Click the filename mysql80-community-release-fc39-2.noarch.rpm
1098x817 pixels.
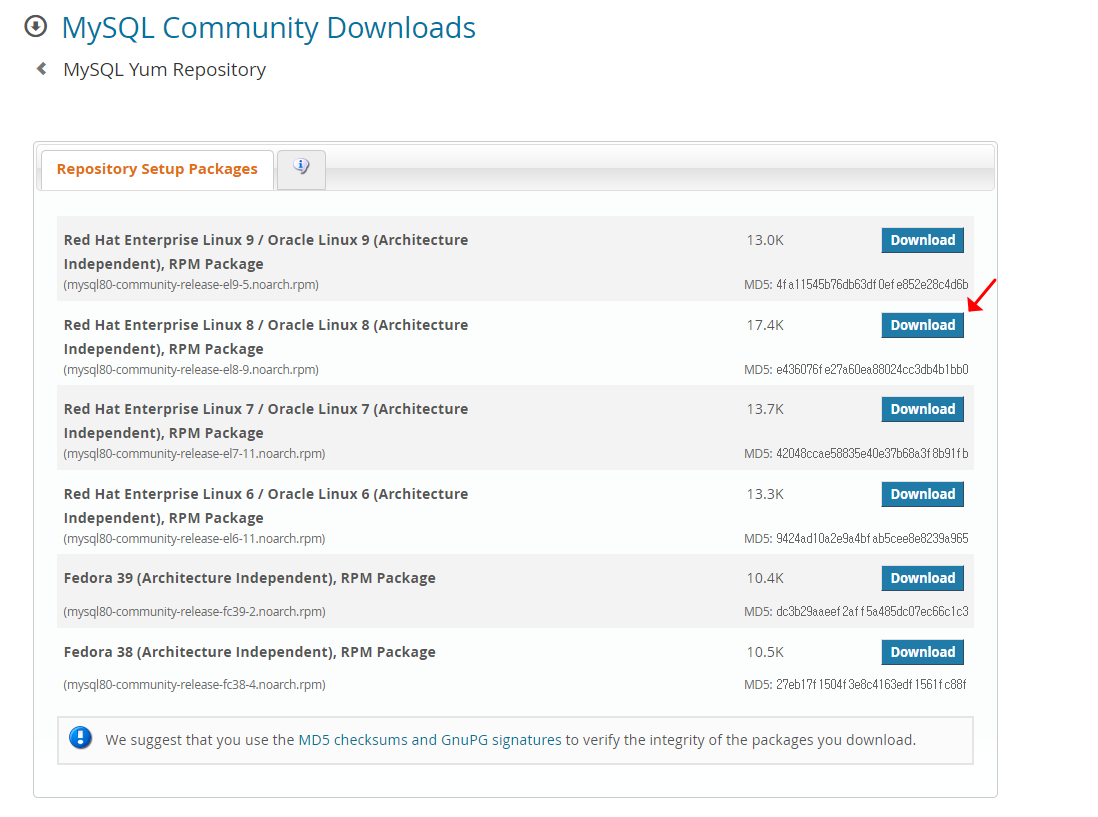(x=194, y=612)
